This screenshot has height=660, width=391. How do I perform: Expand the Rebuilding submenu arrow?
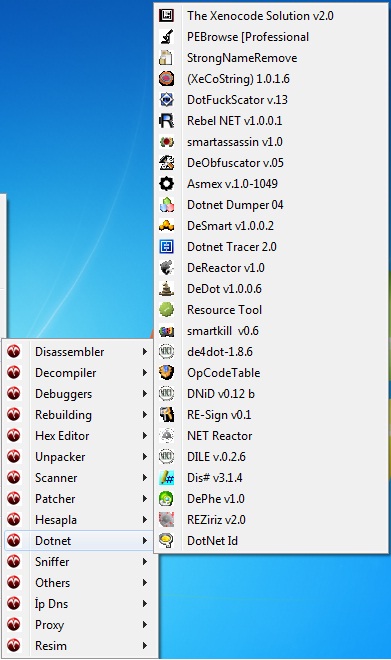145,415
